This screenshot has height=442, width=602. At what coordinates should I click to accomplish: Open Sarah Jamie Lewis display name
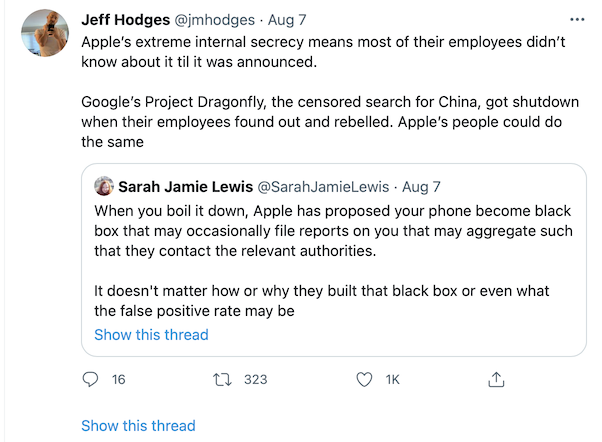185,187
